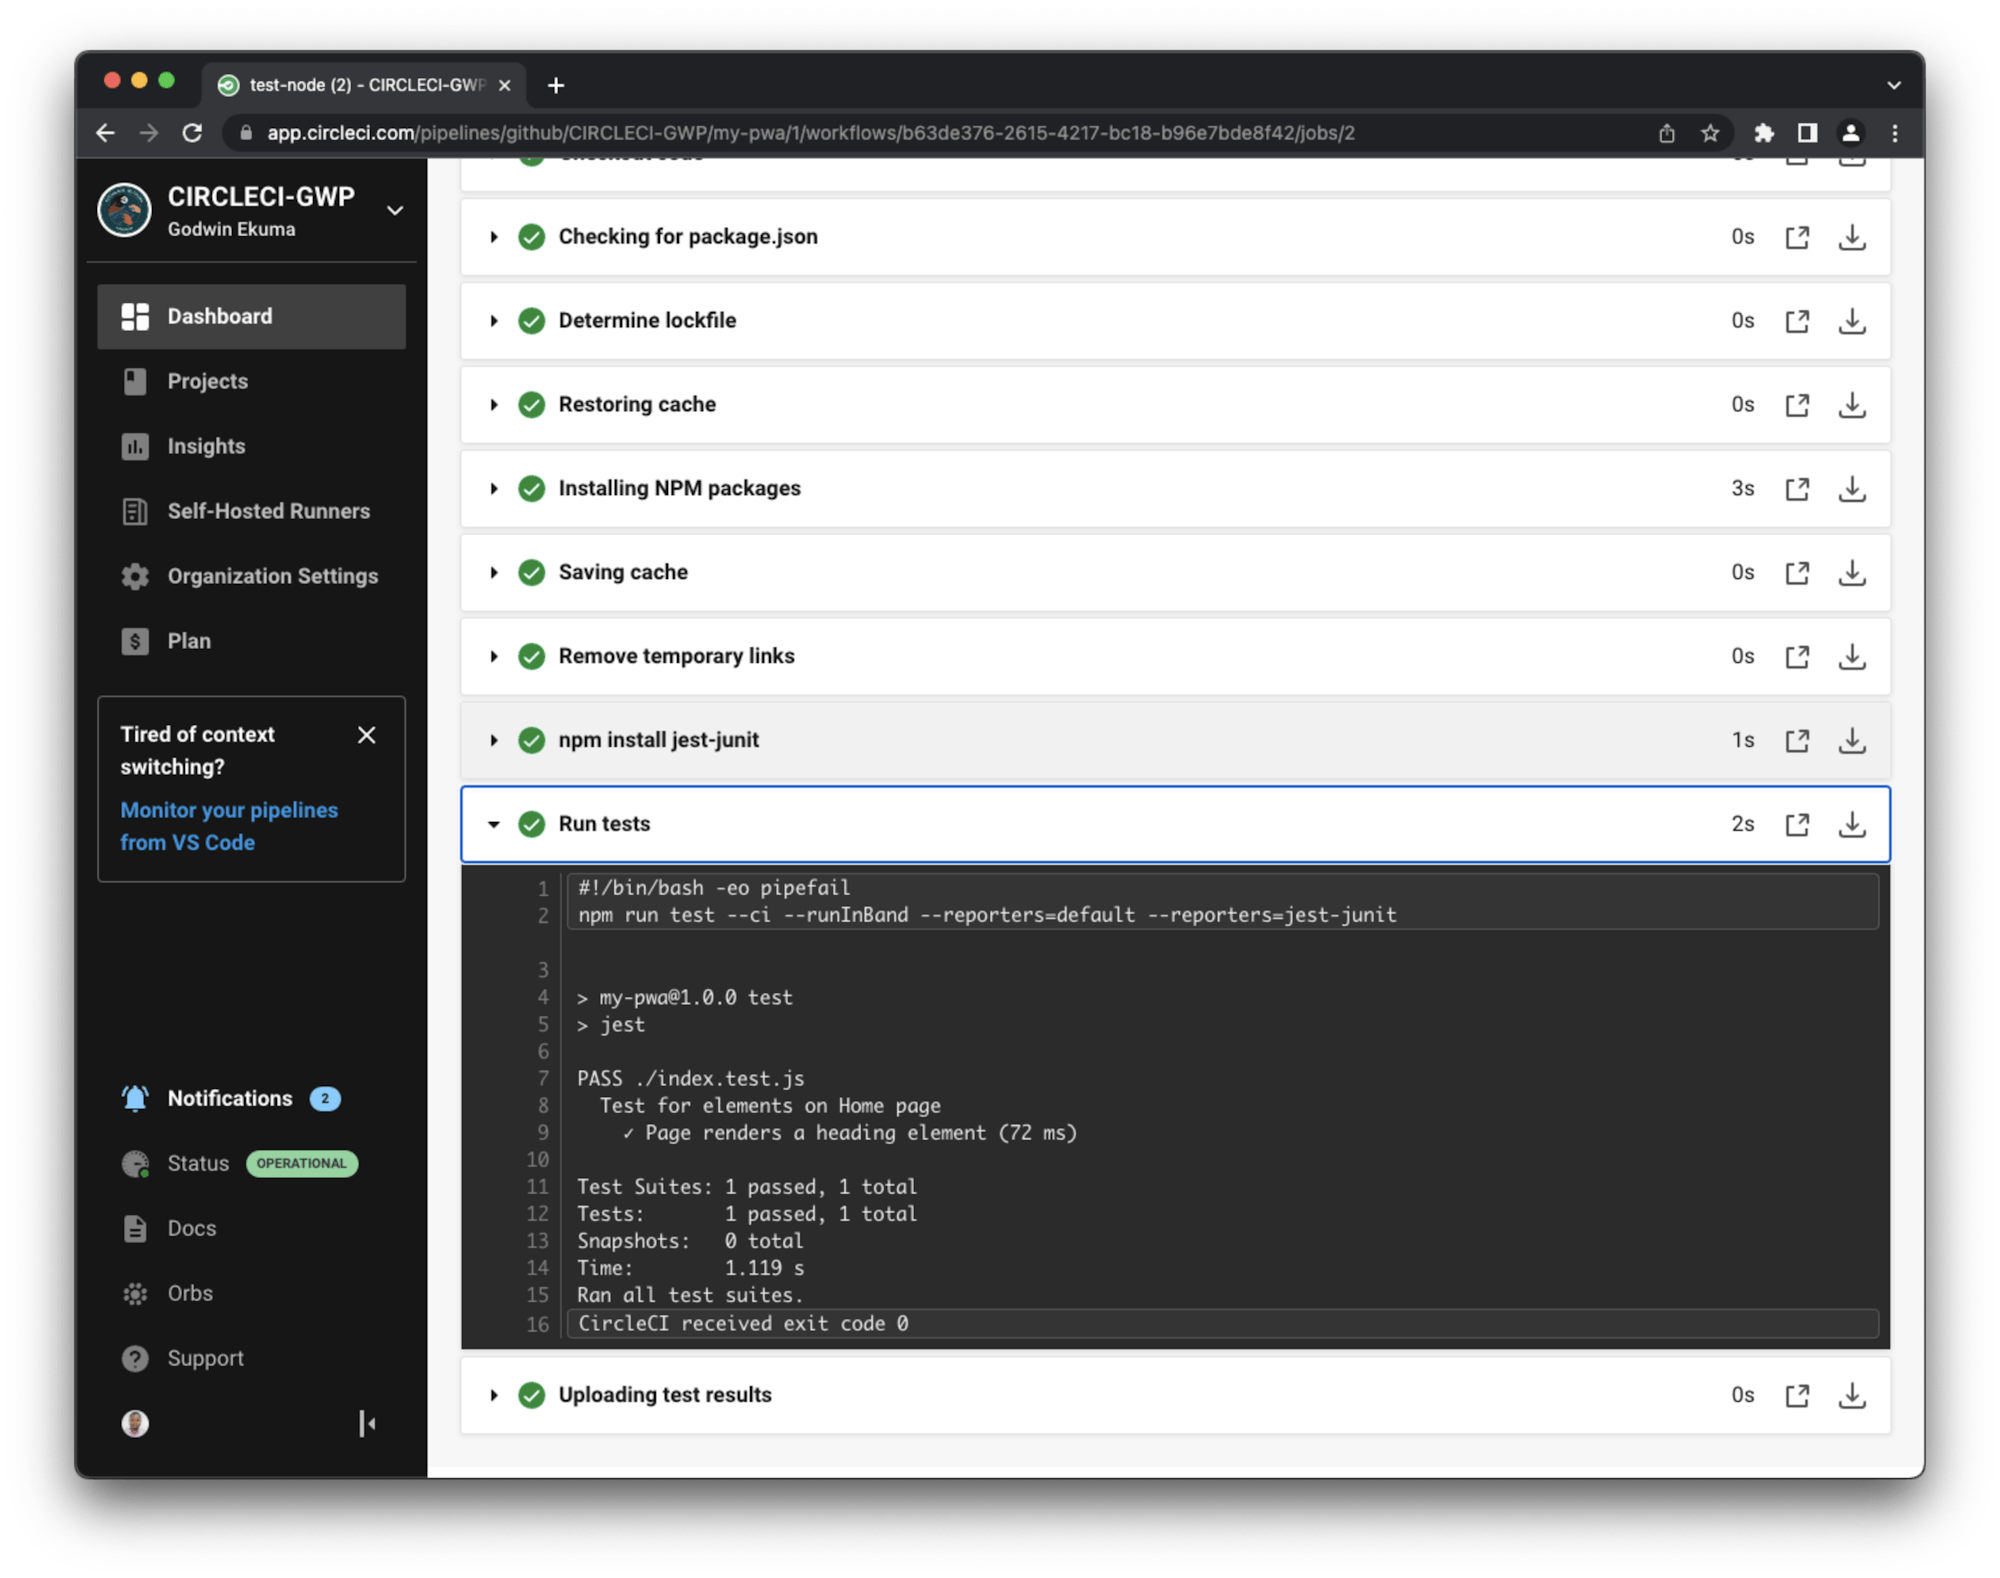Open a new browser tab
The image size is (2000, 1578).
[x=556, y=86]
